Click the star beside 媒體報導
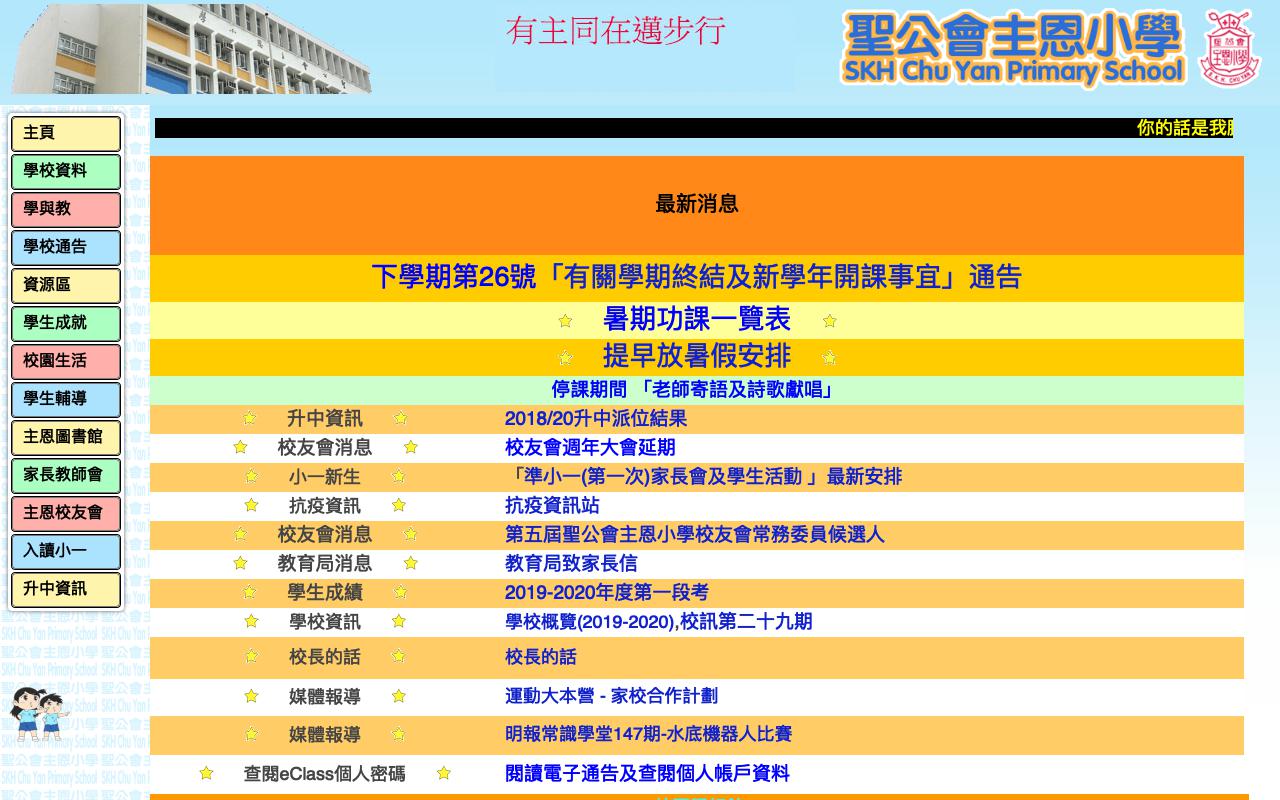 pos(251,696)
